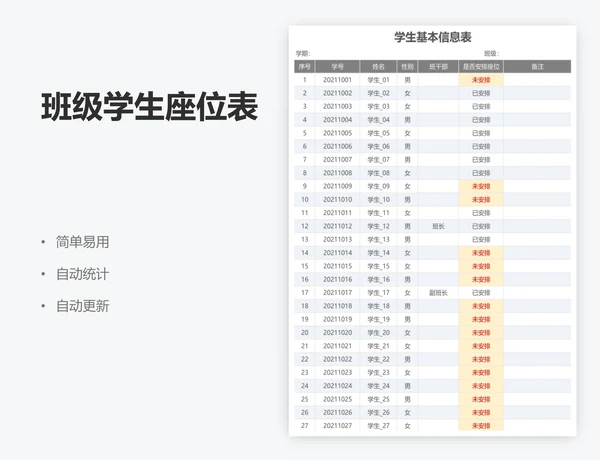The image size is (600, 460).
Task: Click the "已安排" status for 学生_17
Action: [481, 293]
